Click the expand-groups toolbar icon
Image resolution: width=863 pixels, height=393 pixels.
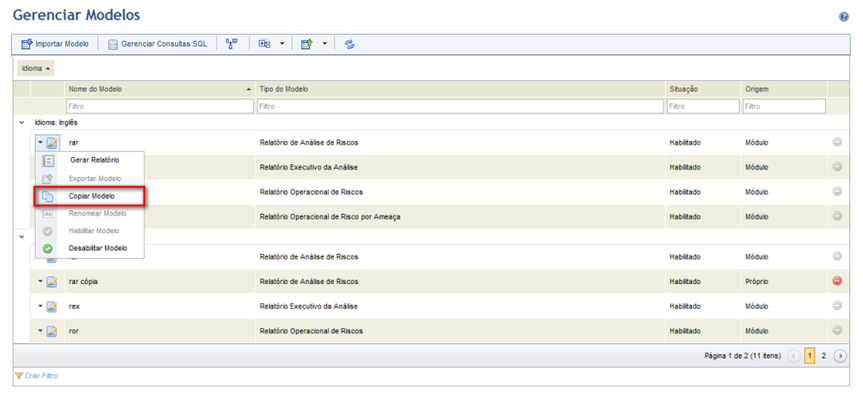(265, 44)
